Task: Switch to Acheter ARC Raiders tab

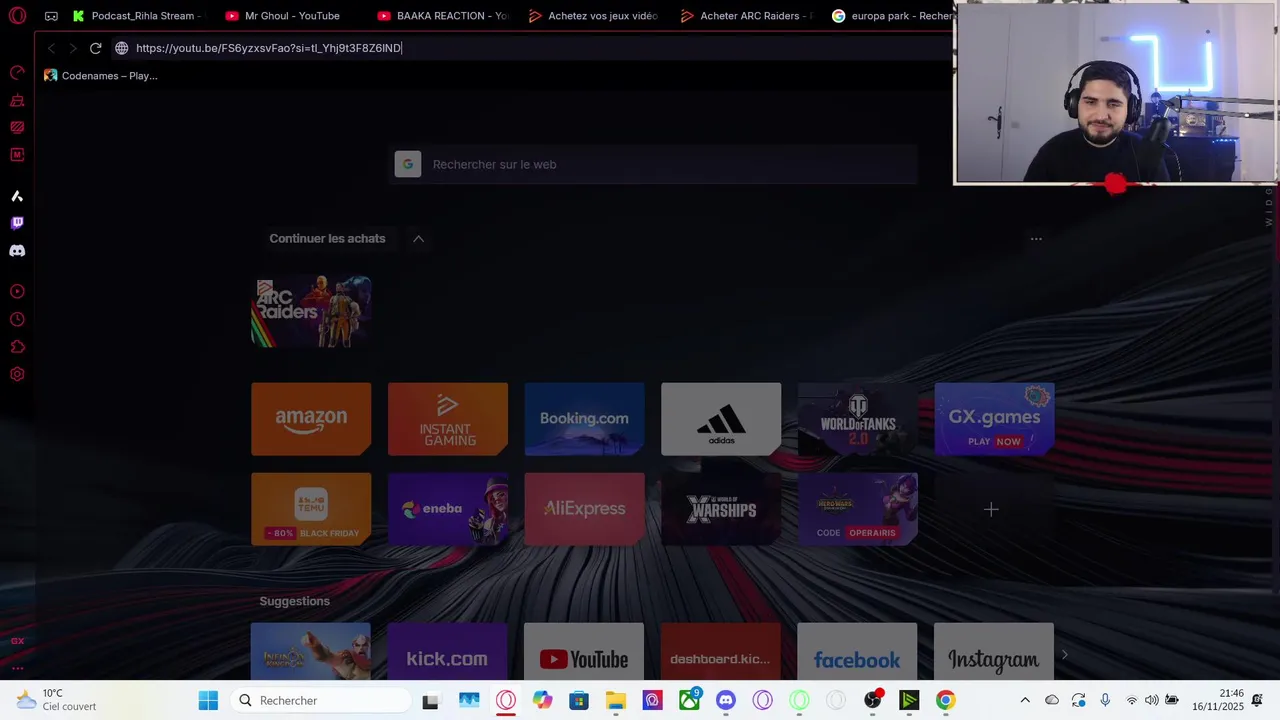Action: pyautogui.click(x=746, y=16)
